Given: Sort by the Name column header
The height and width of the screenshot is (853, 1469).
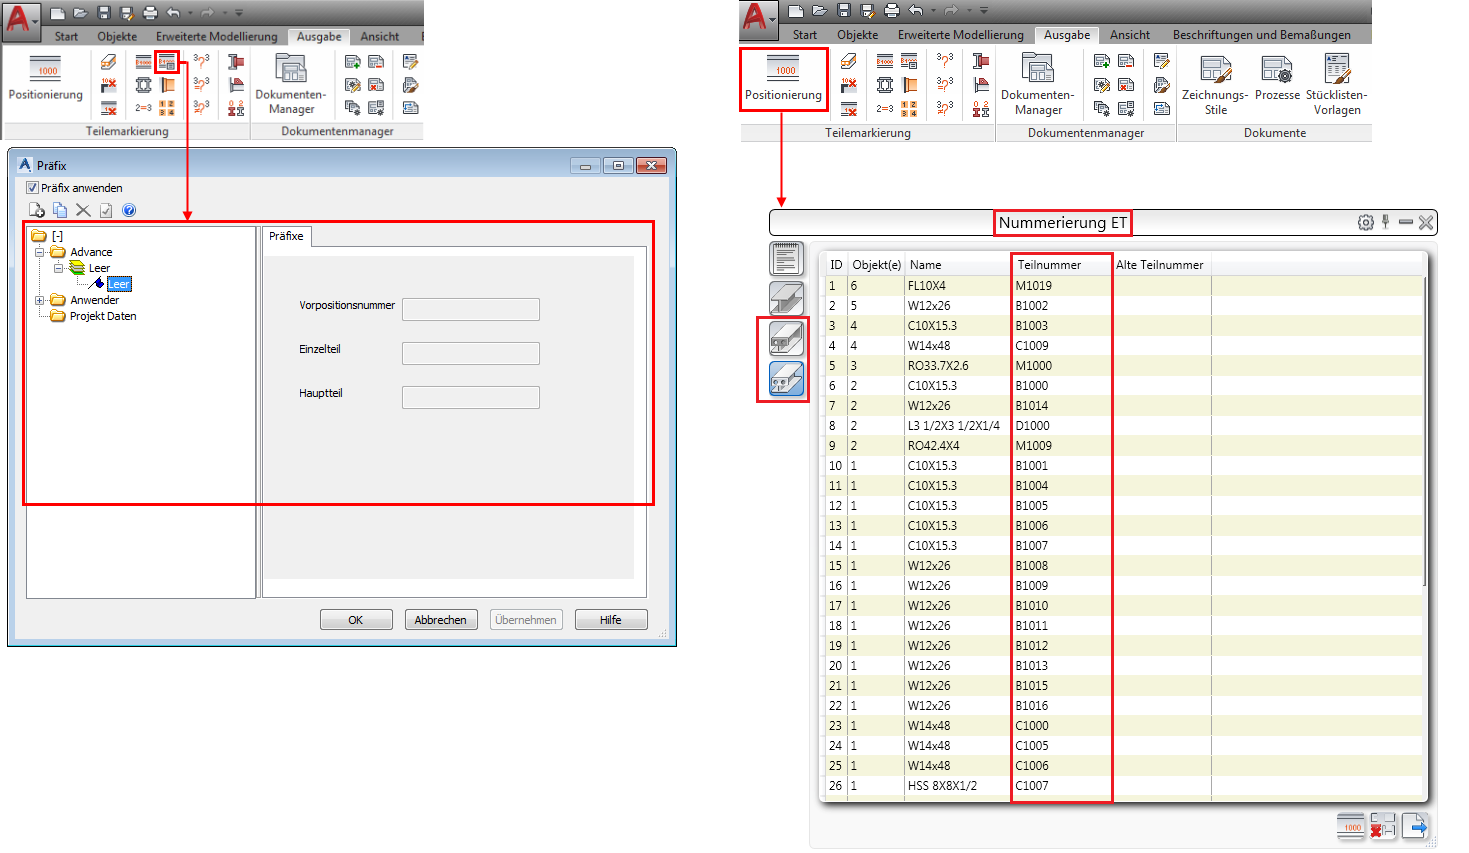Looking at the screenshot, I should pyautogui.click(x=958, y=265).
